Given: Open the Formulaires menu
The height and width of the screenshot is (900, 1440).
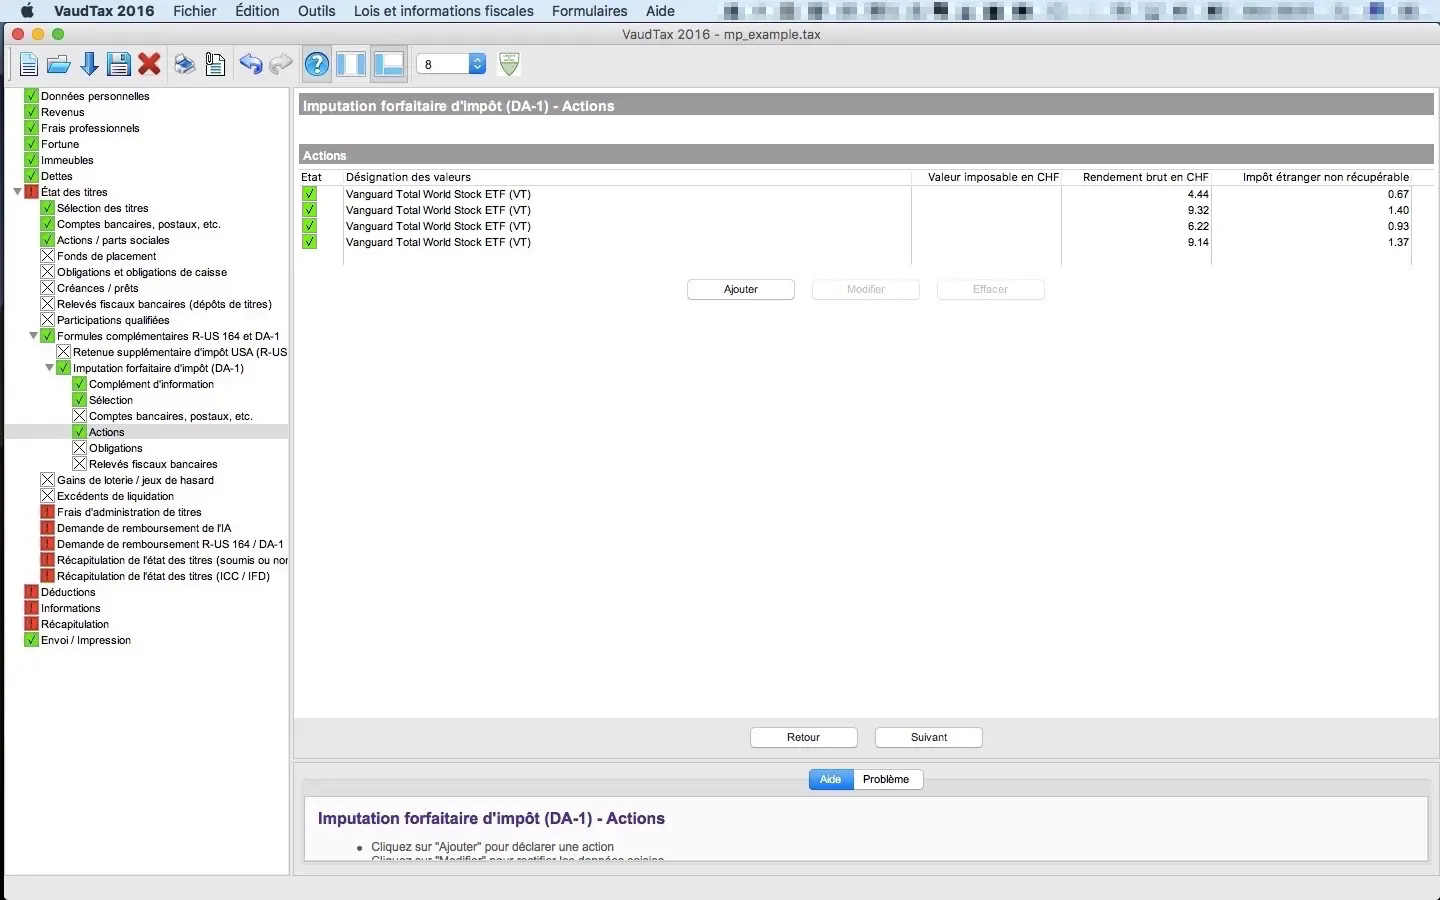Looking at the screenshot, I should (590, 11).
